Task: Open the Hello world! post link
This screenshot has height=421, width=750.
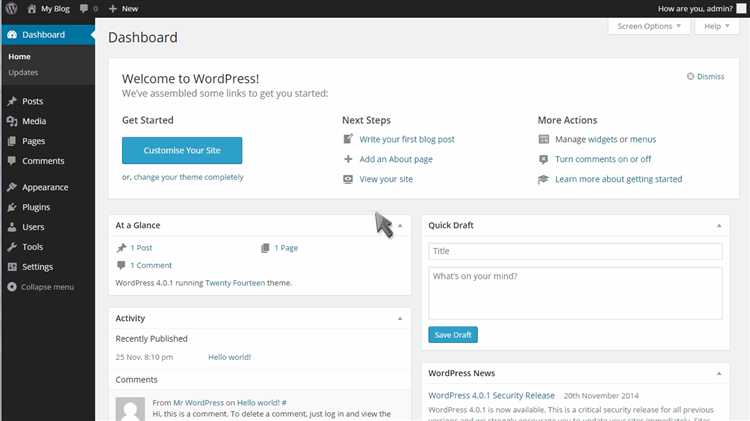Action: click(229, 357)
